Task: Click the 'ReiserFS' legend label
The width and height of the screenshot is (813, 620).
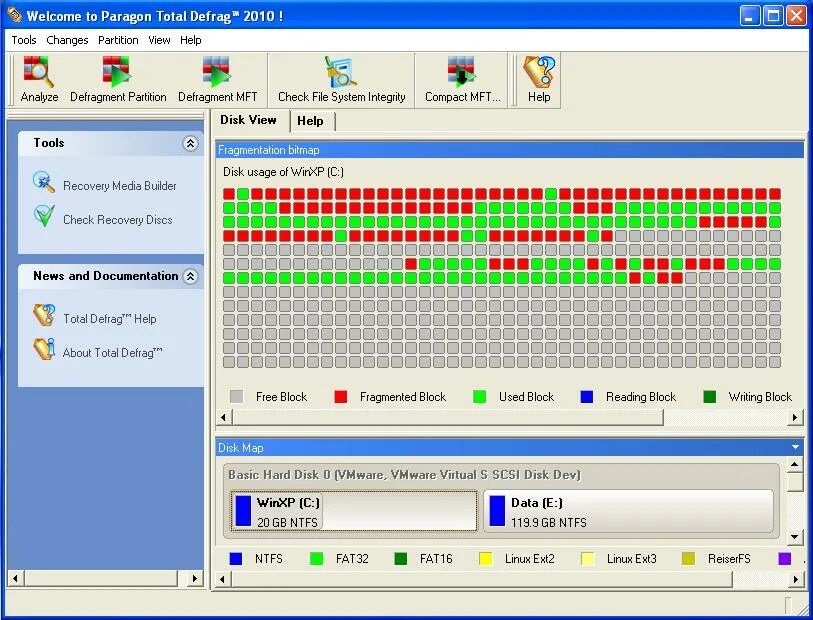Action: (729, 559)
